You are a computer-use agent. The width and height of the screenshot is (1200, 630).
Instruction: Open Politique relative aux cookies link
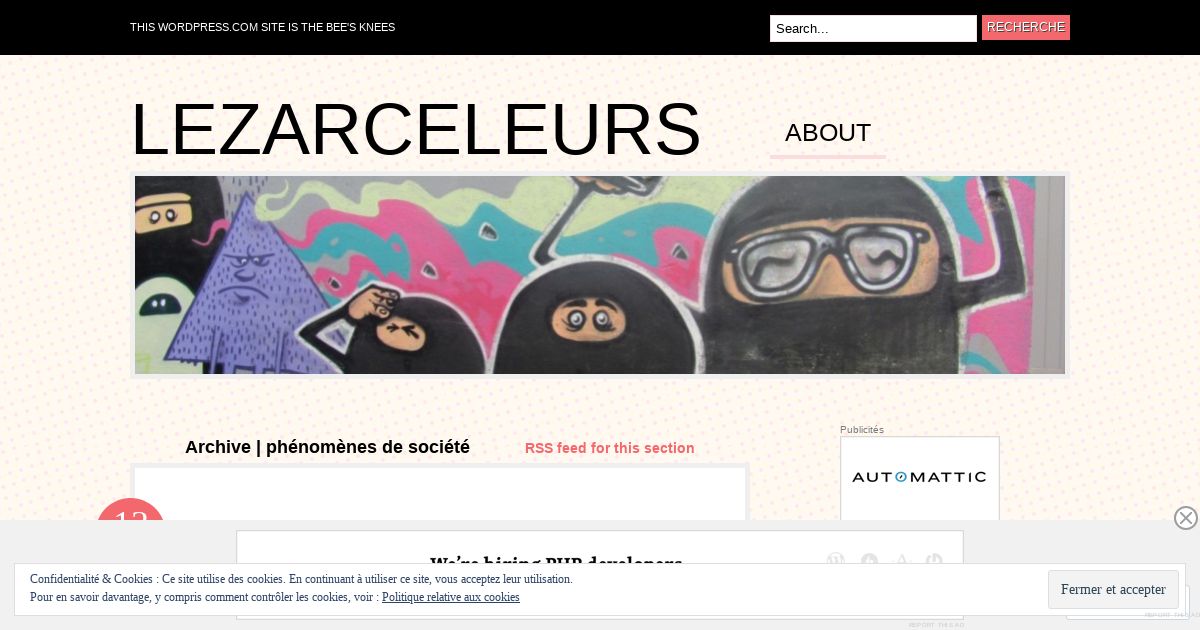pyautogui.click(x=451, y=597)
